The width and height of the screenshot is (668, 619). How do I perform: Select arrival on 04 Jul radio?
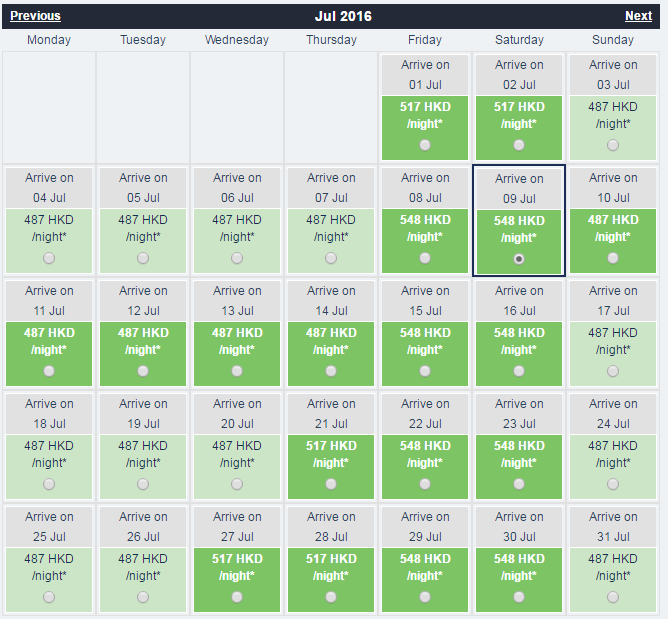(x=49, y=258)
